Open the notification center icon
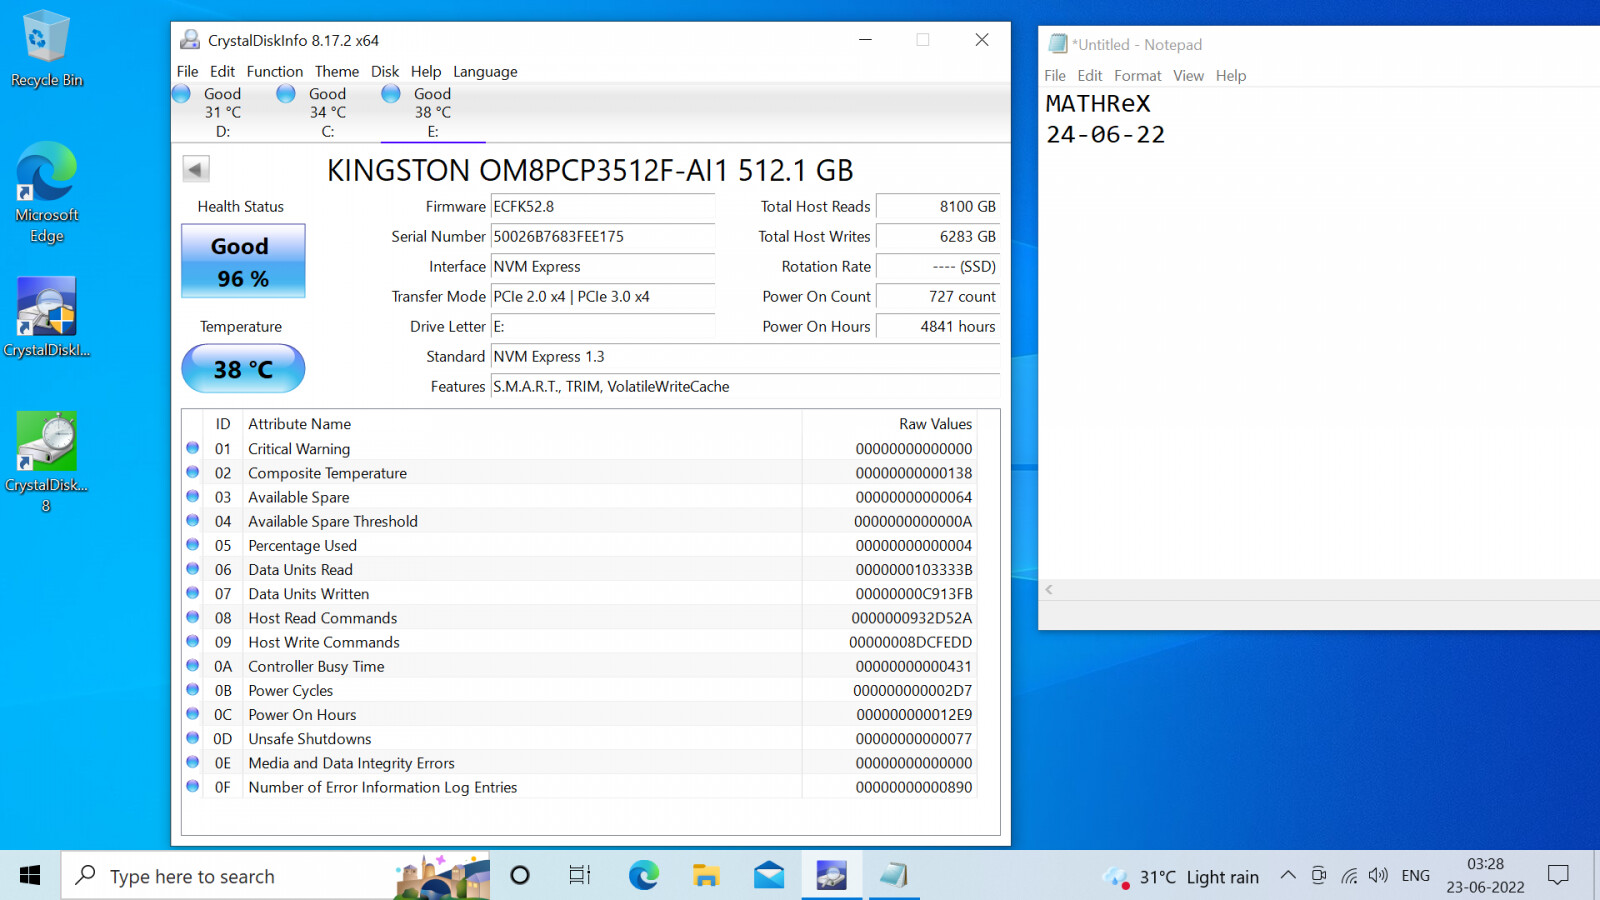Image resolution: width=1600 pixels, height=900 pixels. coord(1558,876)
